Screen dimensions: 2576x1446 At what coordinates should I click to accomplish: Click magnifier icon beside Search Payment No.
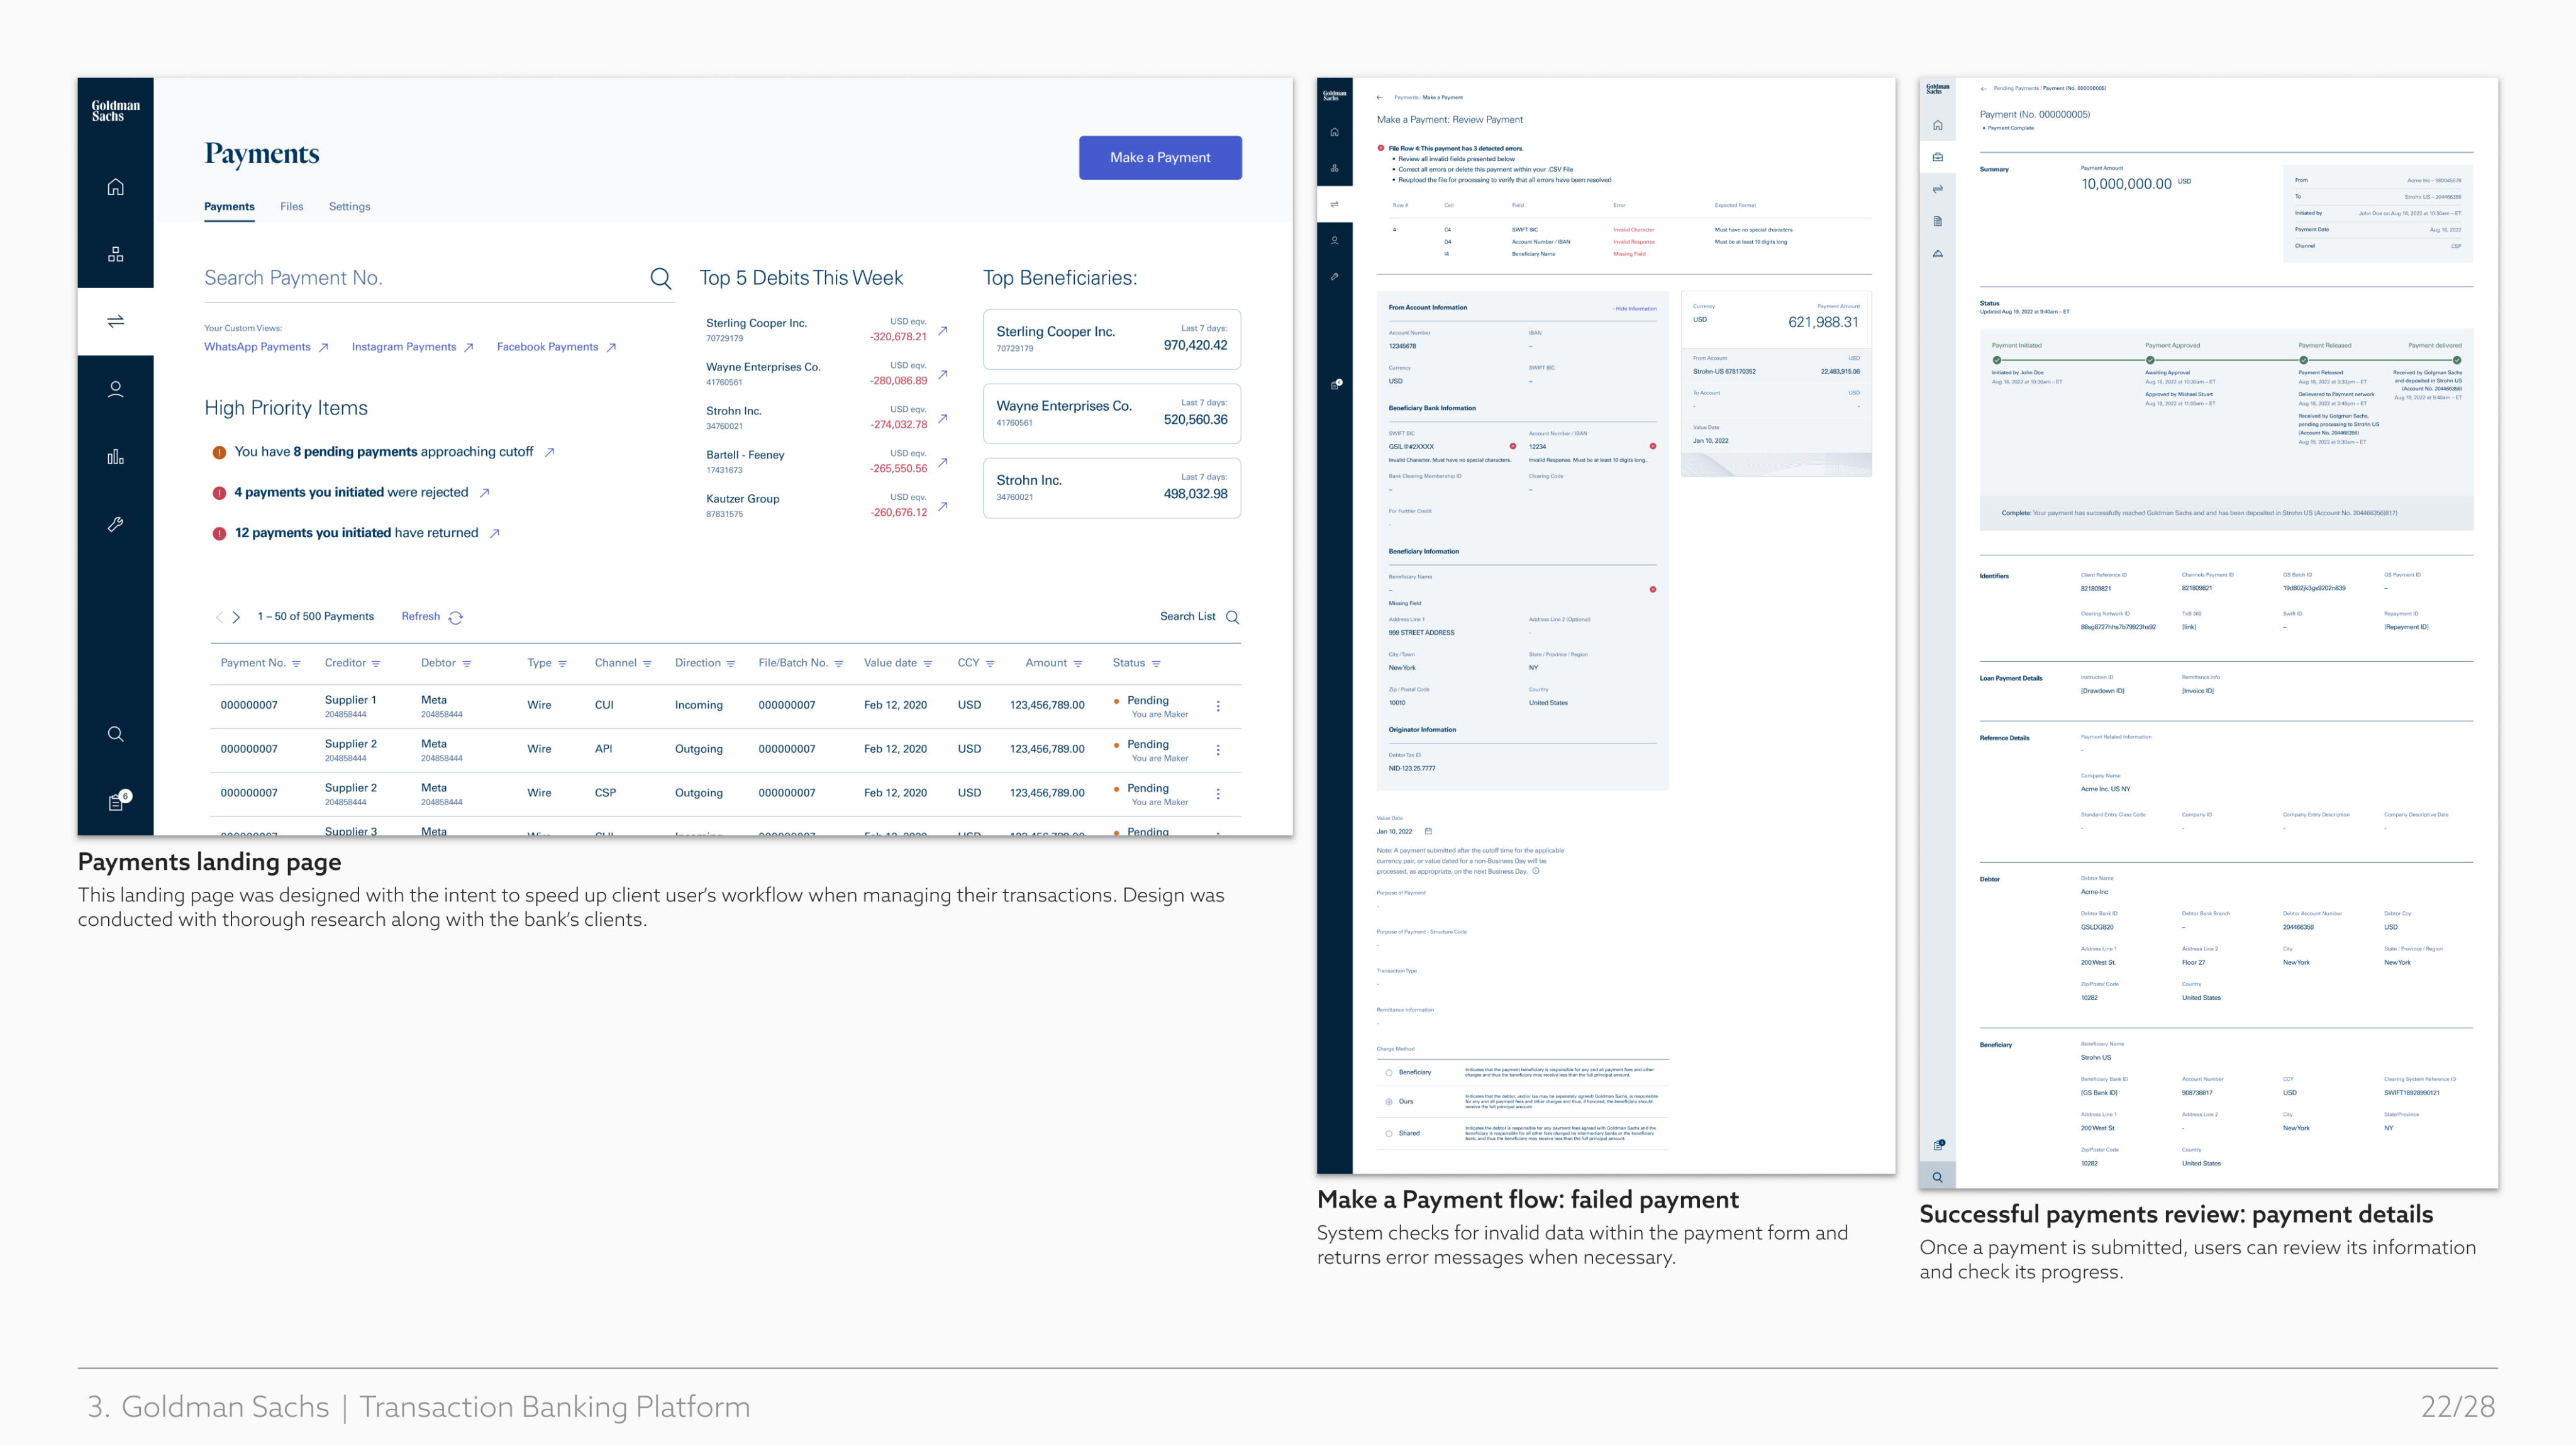tap(660, 278)
